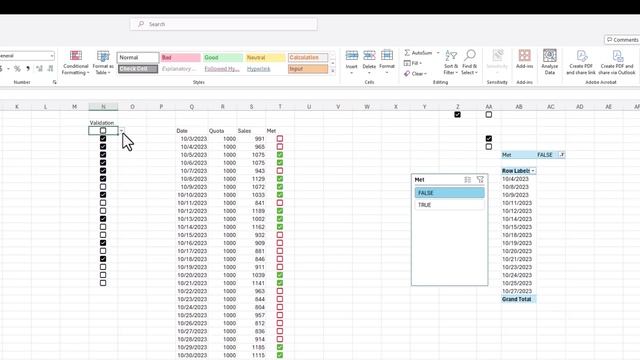640x360 pixels.
Task: Expand cell styles gallery More arrow
Action: click(333, 71)
